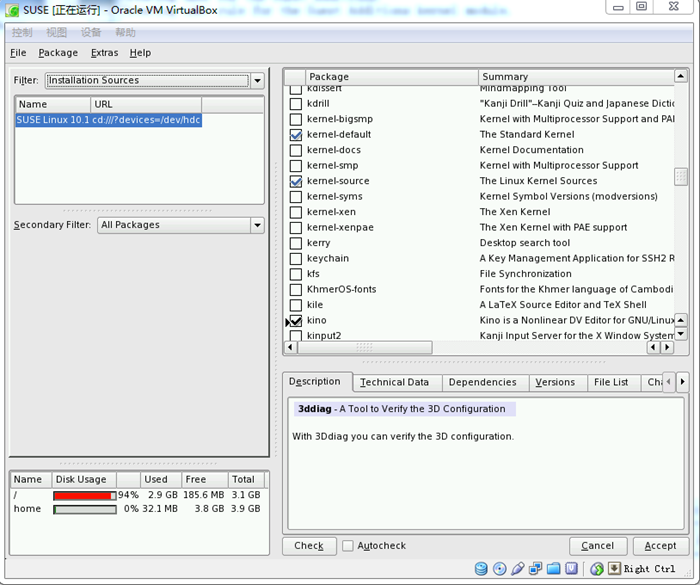Select the SUSE Linux 10.1 installation source row
This screenshot has height=585, width=700.
(108, 120)
